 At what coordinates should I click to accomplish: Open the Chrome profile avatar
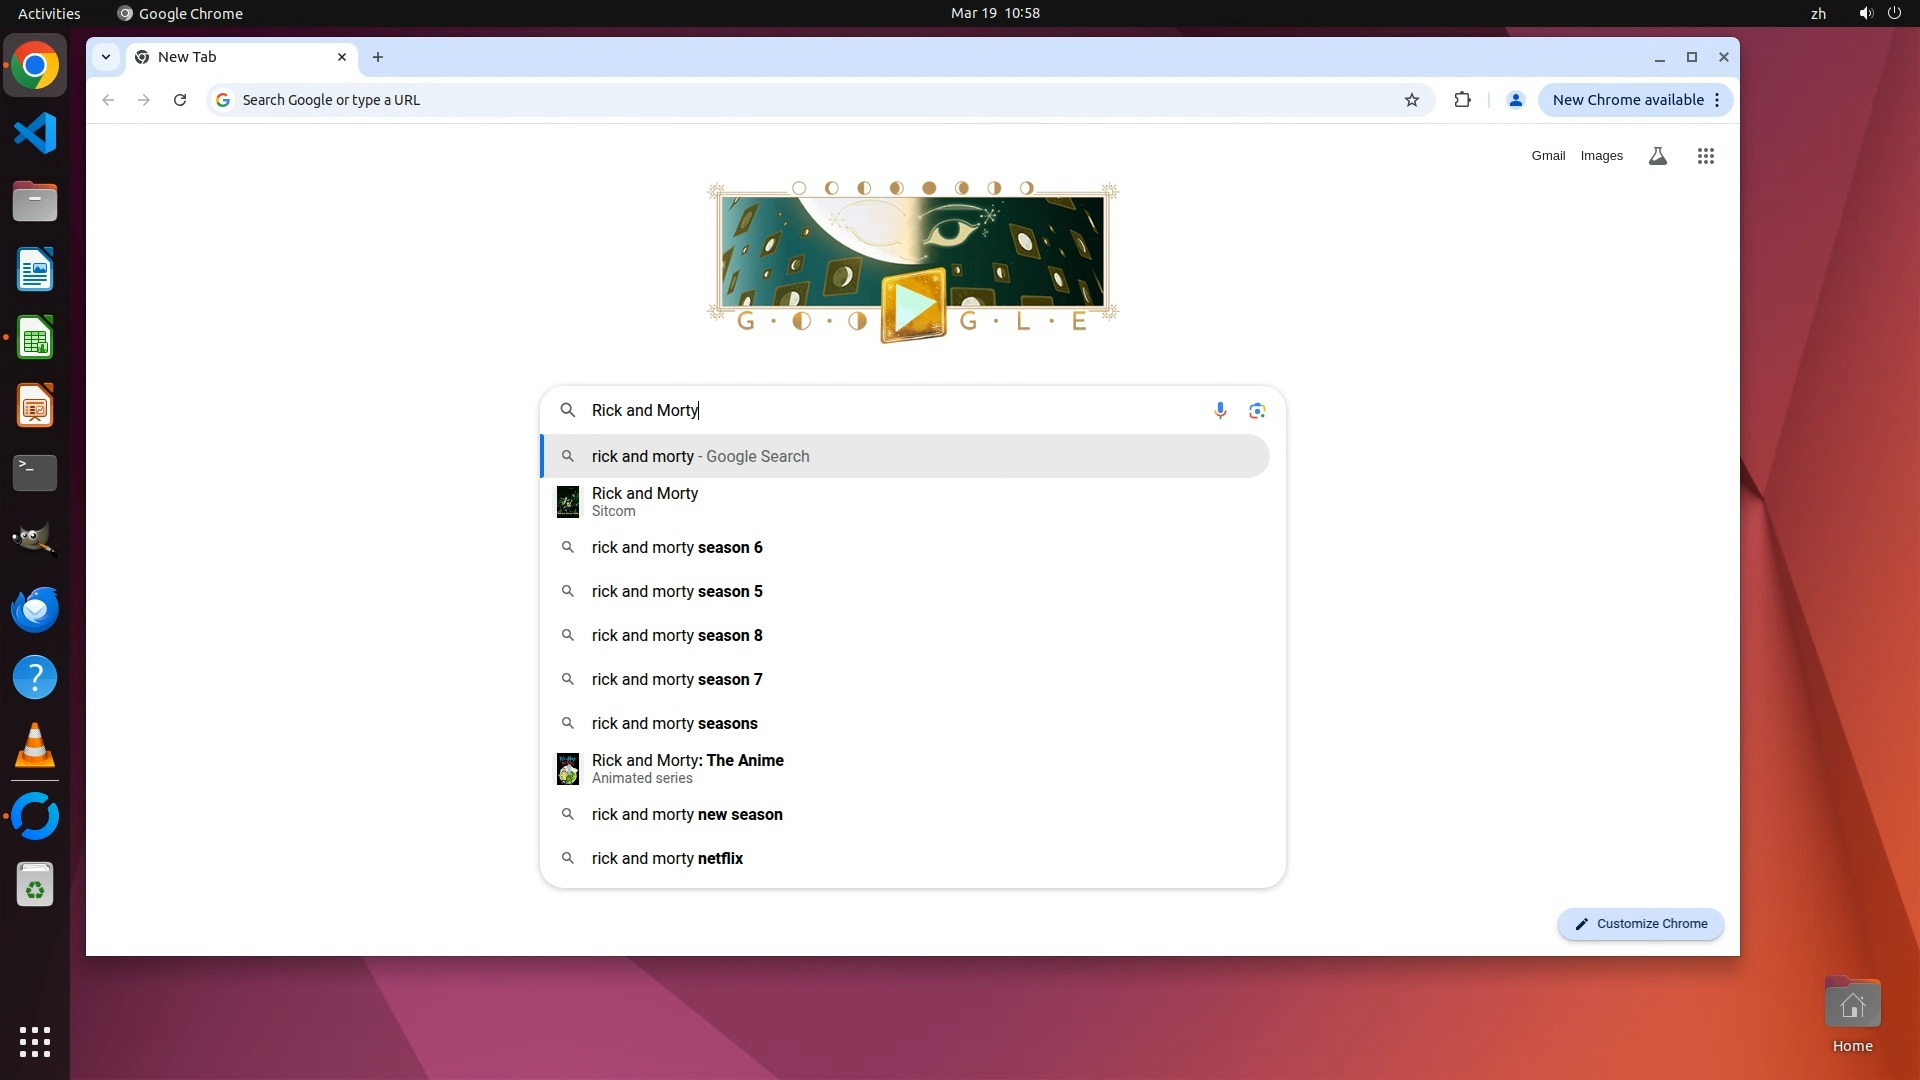[x=1515, y=100]
